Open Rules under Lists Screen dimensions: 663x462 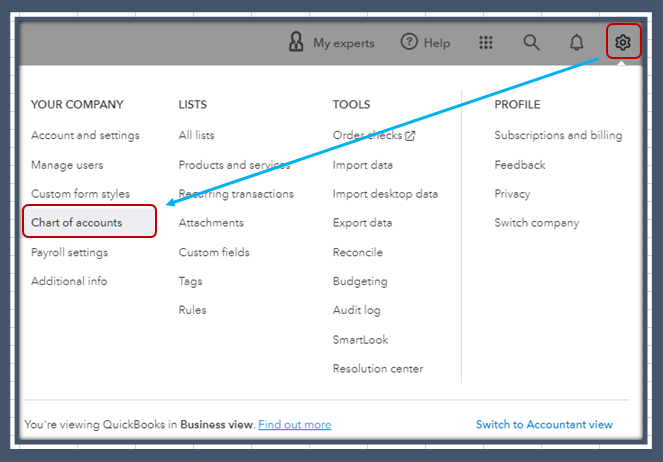pos(192,310)
